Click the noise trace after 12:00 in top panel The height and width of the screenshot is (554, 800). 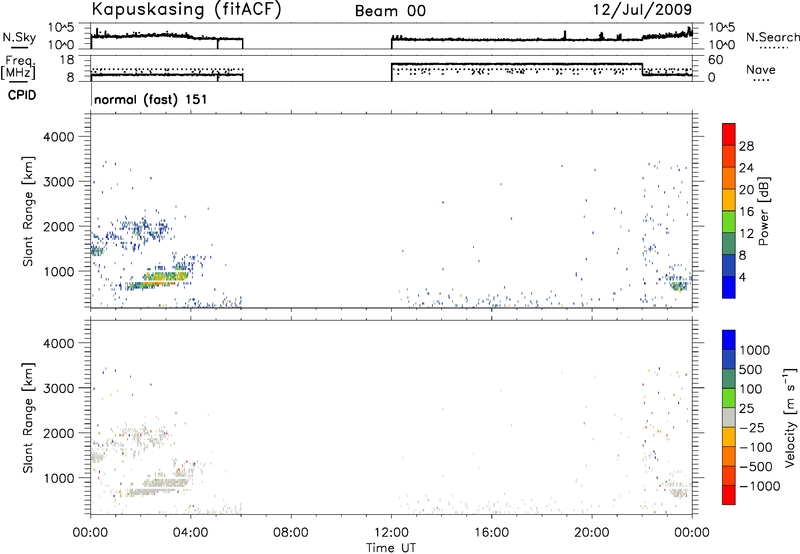click(x=541, y=39)
